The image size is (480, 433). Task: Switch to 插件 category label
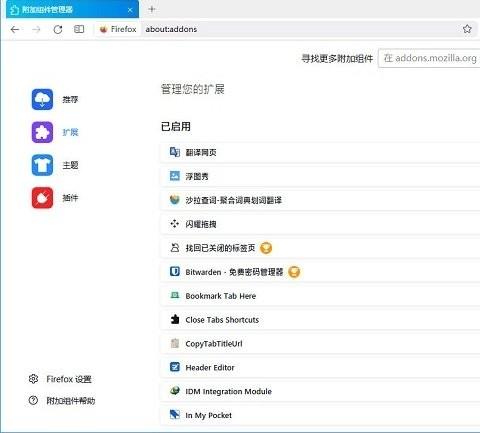70,198
